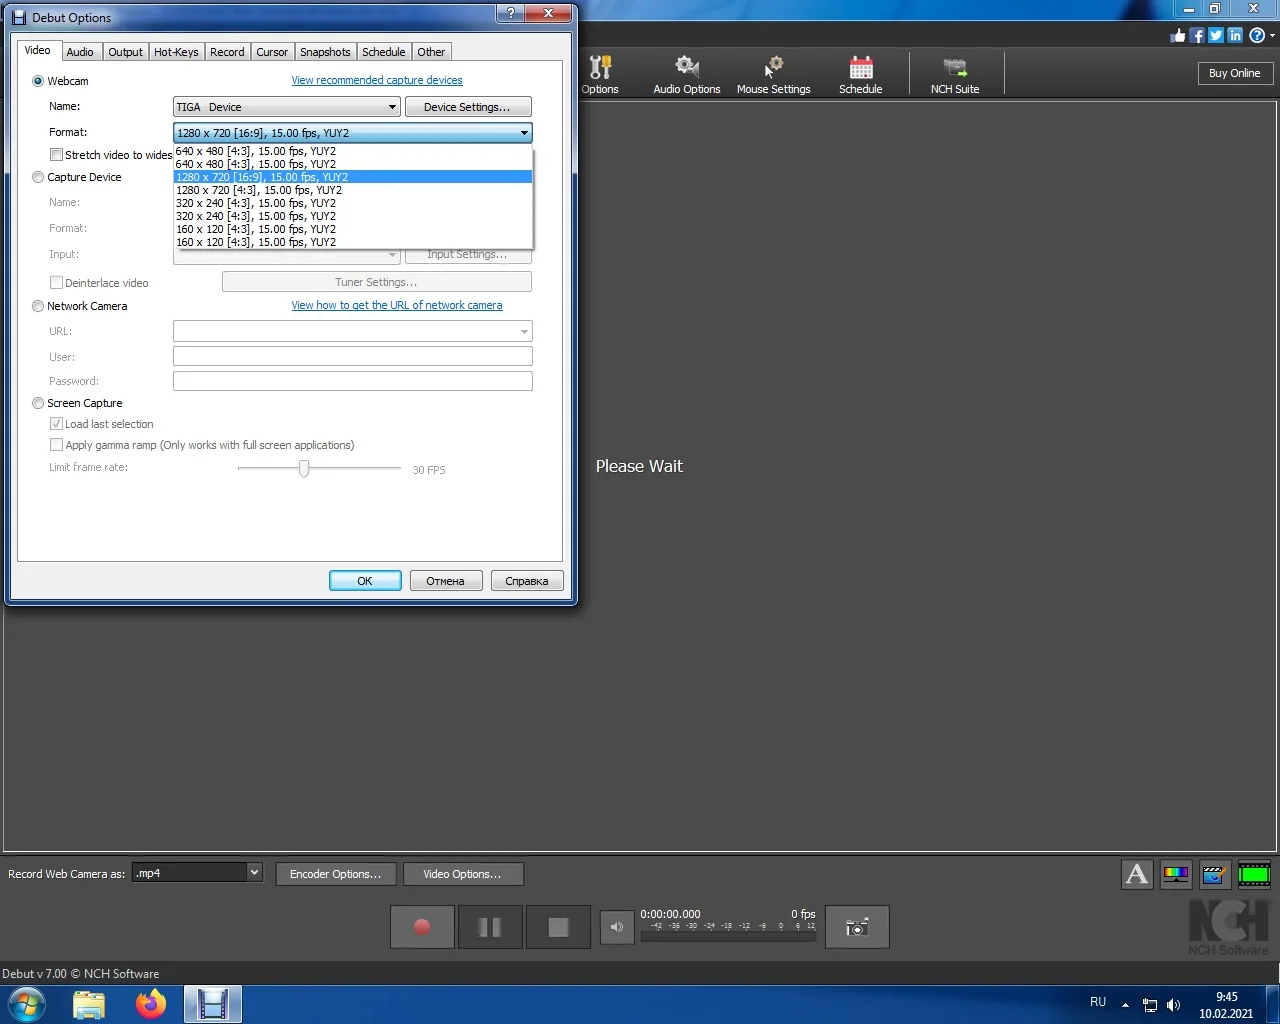Open the Schedule calendar toolbar icon

coord(861,75)
